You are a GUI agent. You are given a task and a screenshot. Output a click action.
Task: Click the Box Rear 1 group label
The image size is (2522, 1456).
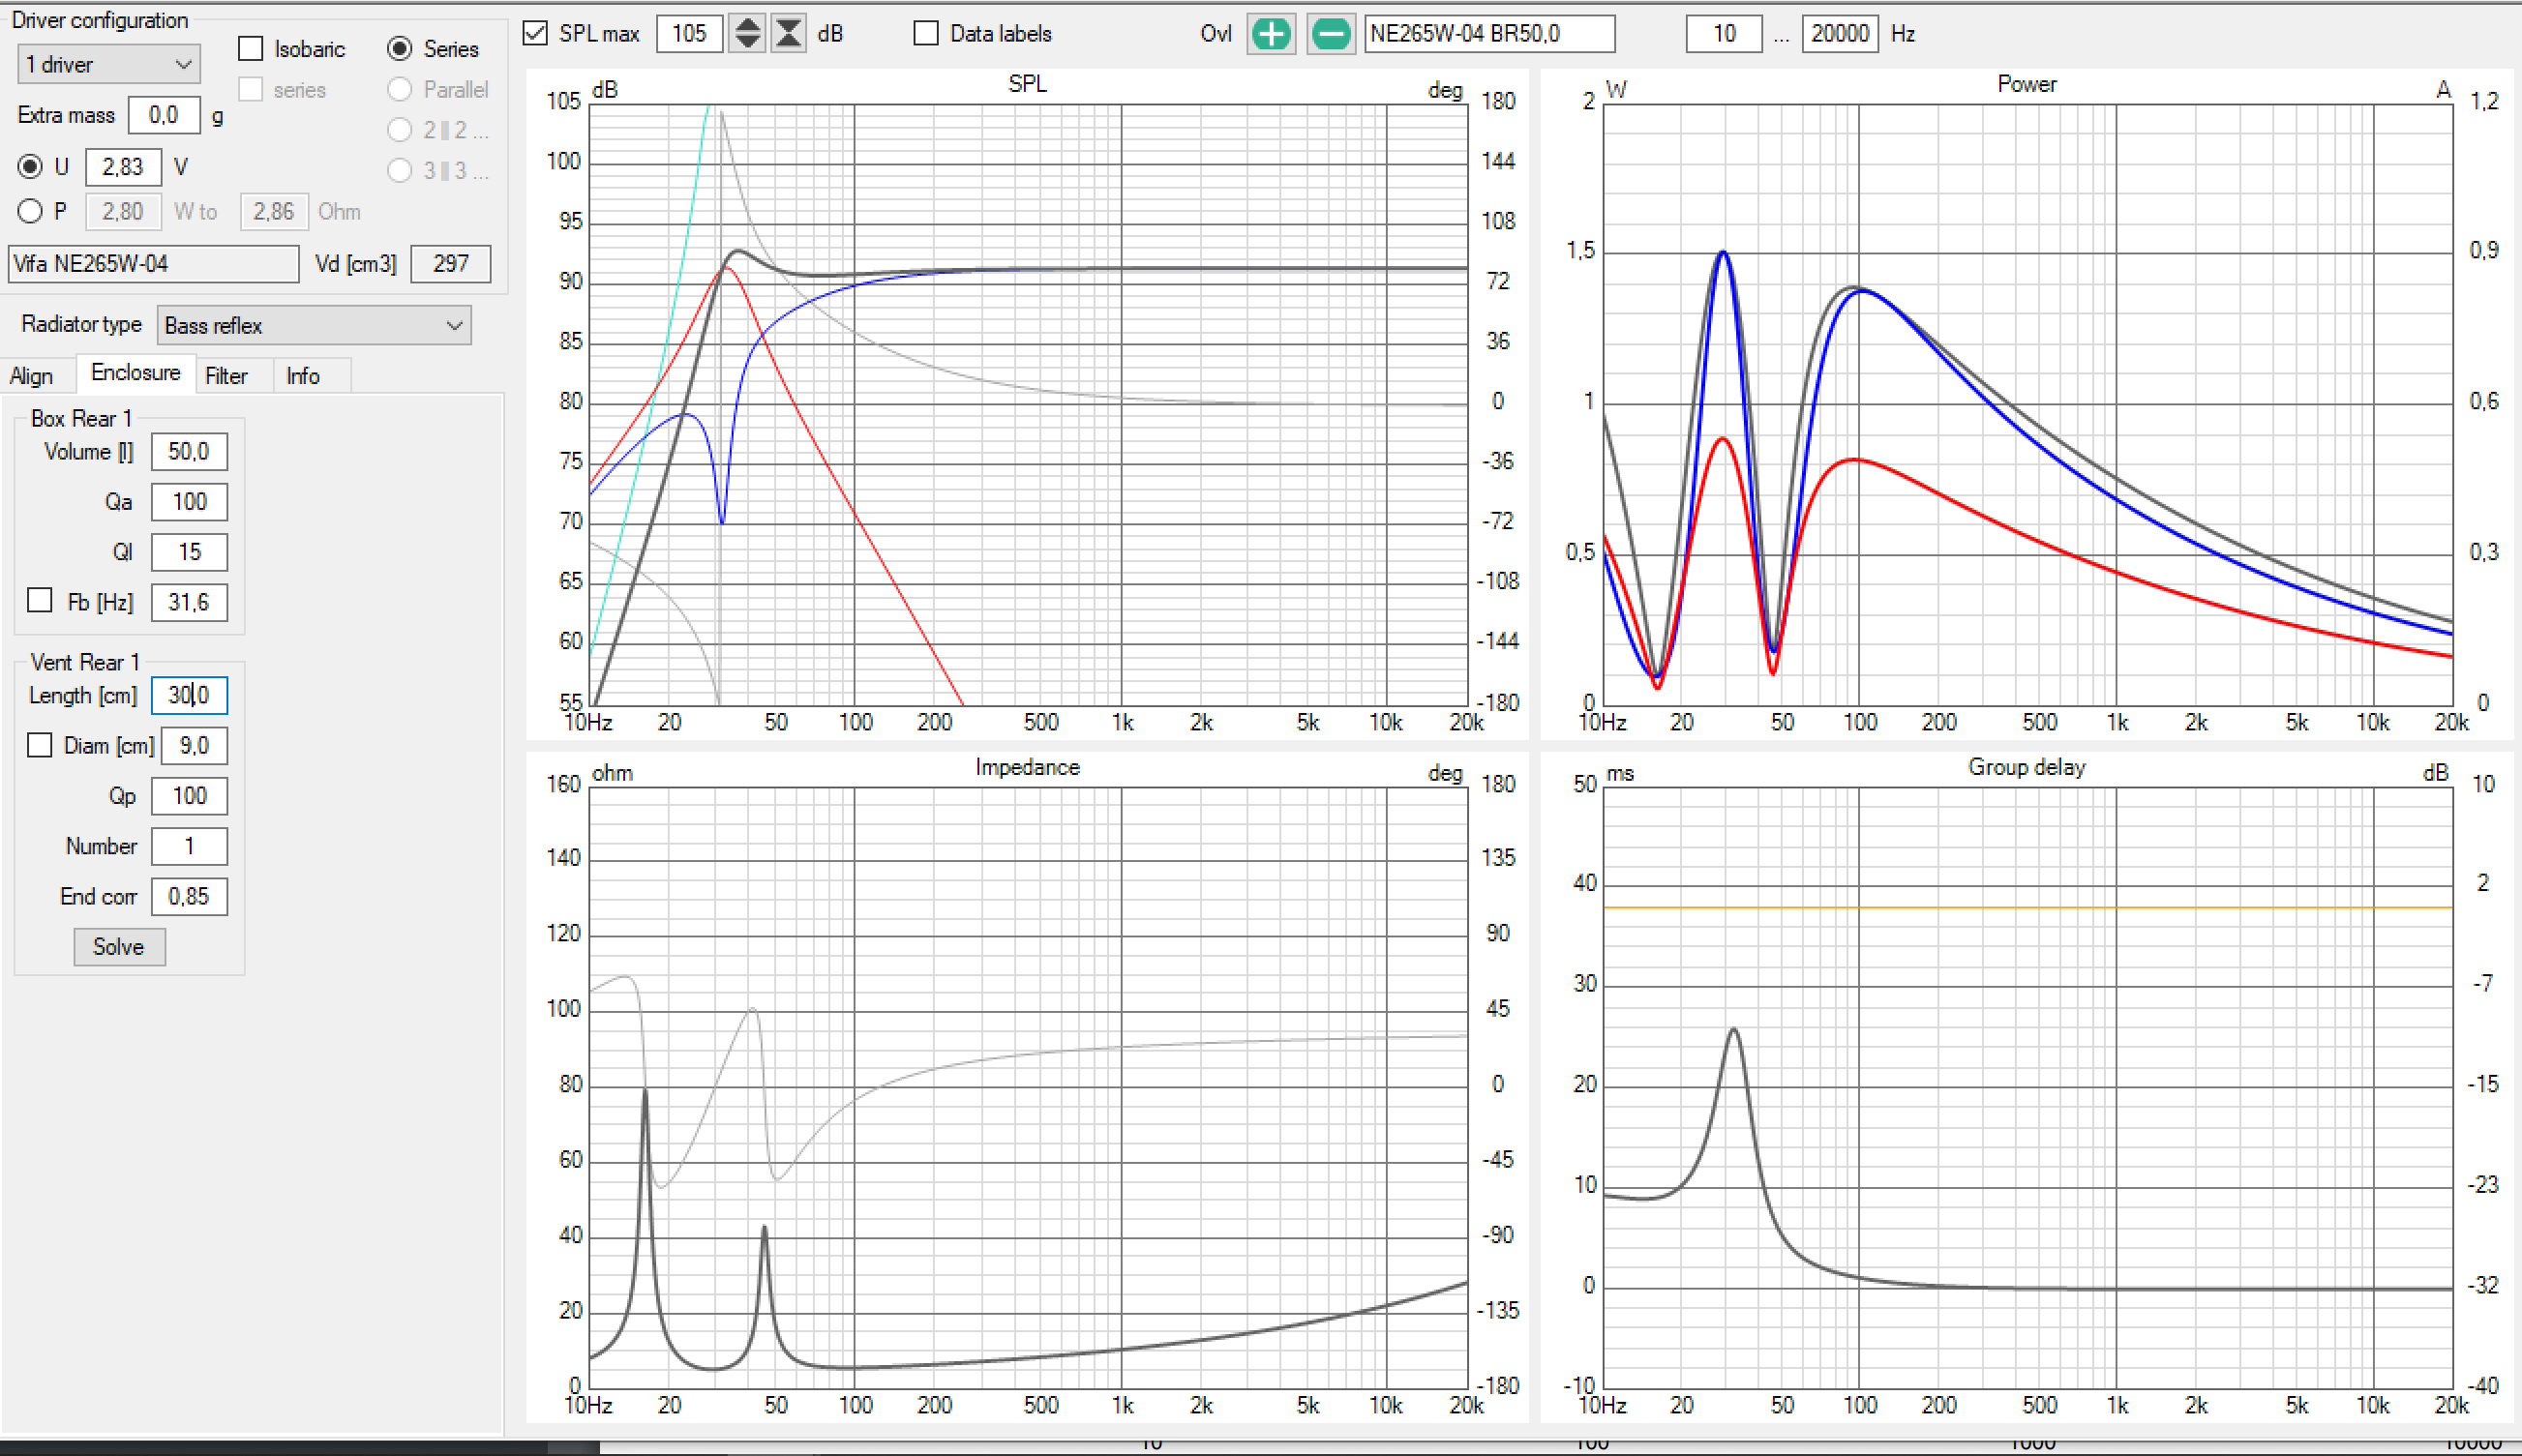point(81,418)
